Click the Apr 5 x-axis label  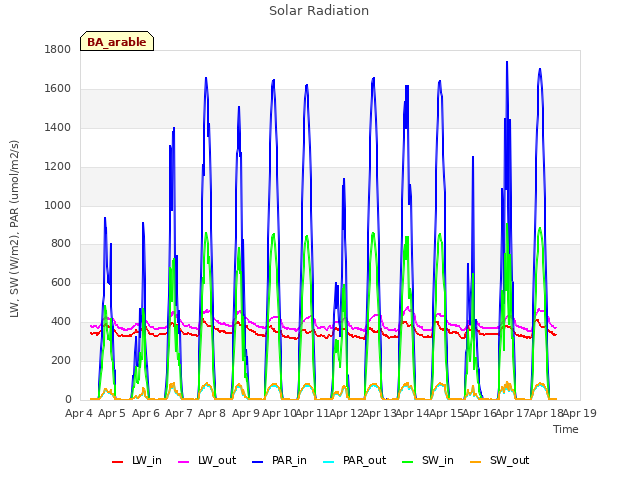point(112,413)
